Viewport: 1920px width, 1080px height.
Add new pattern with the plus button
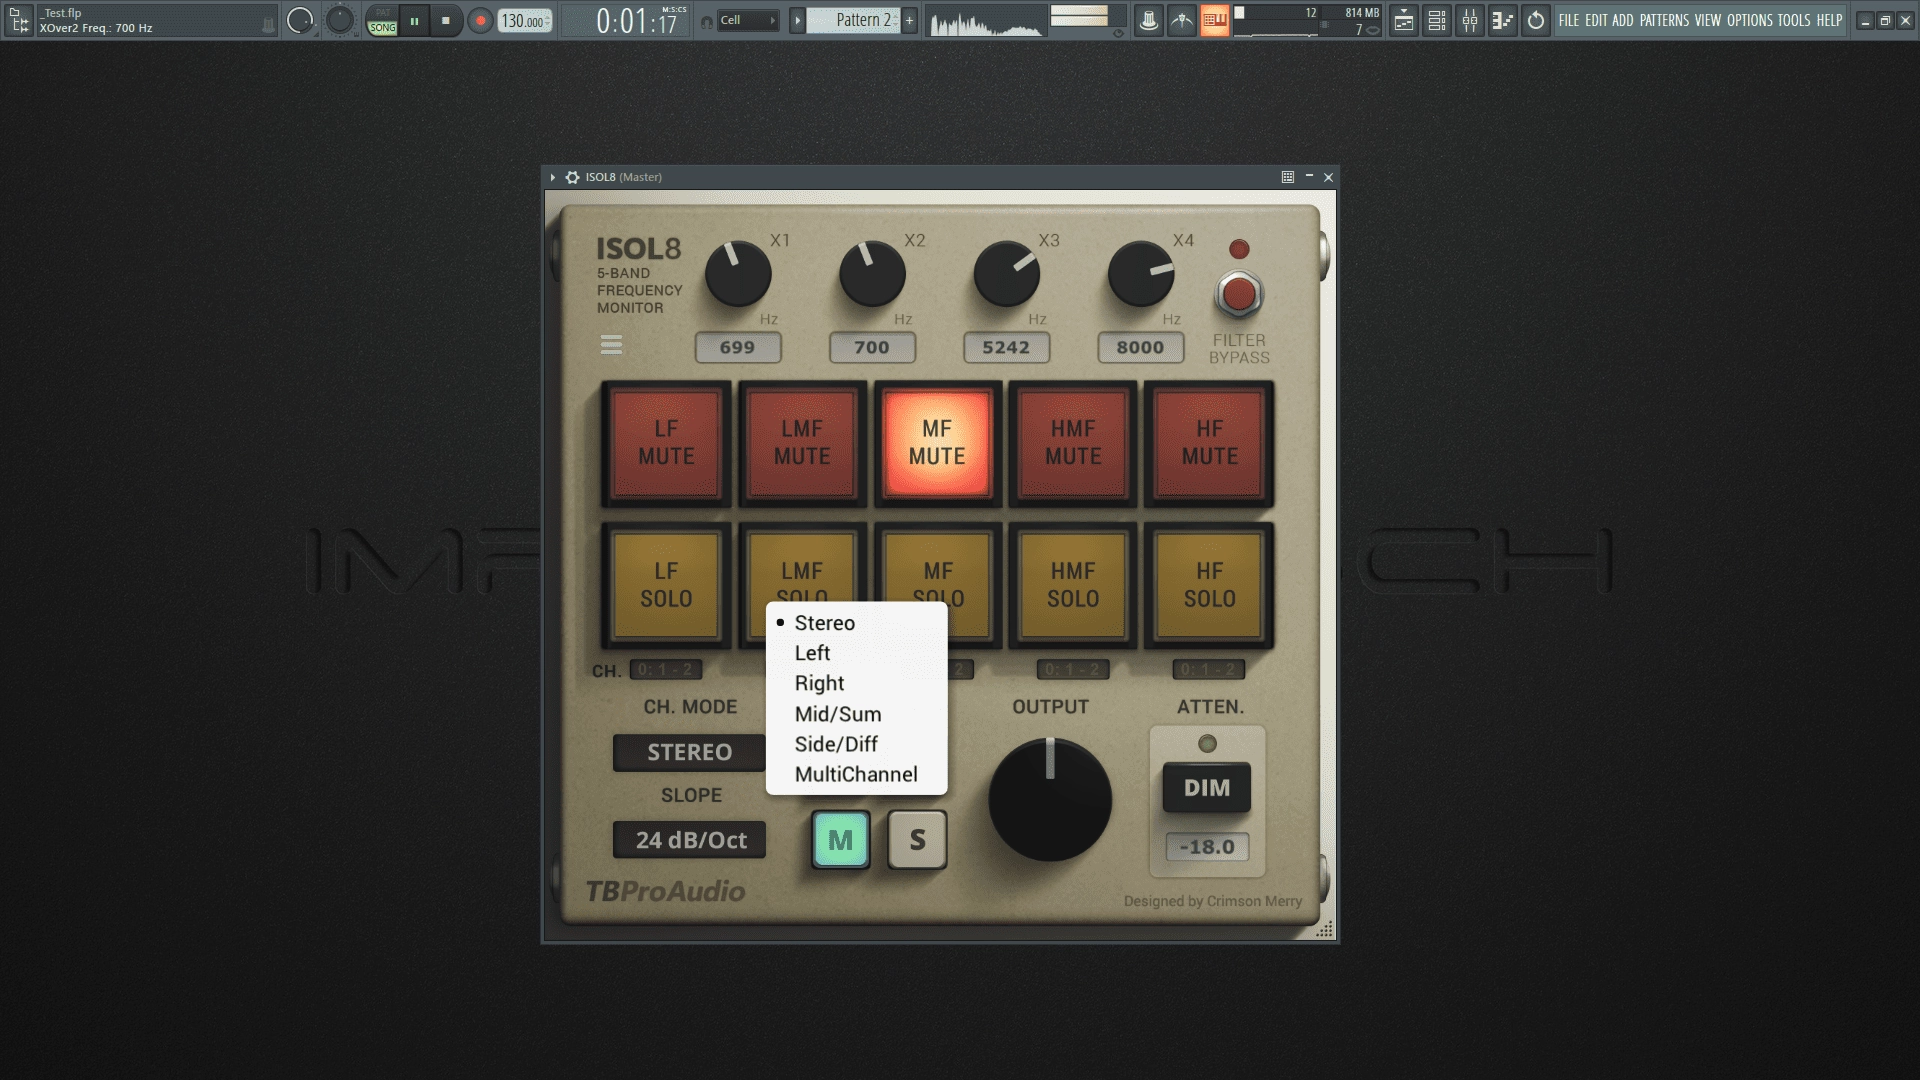pyautogui.click(x=909, y=20)
